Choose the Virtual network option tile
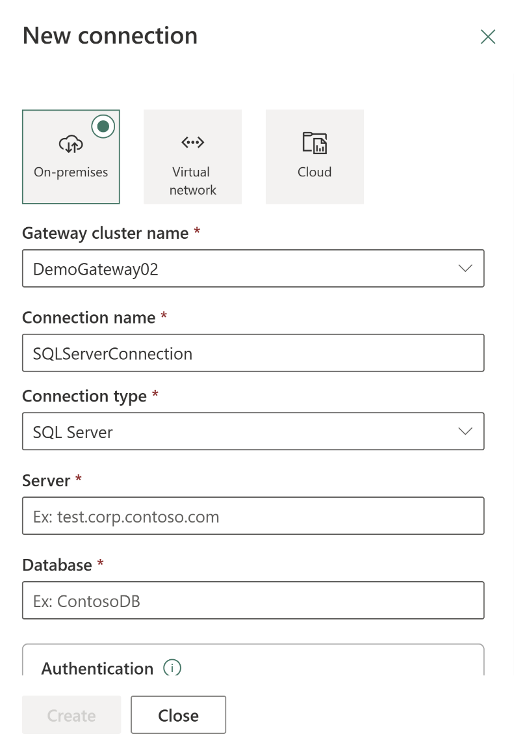514x748 pixels. pos(193,157)
